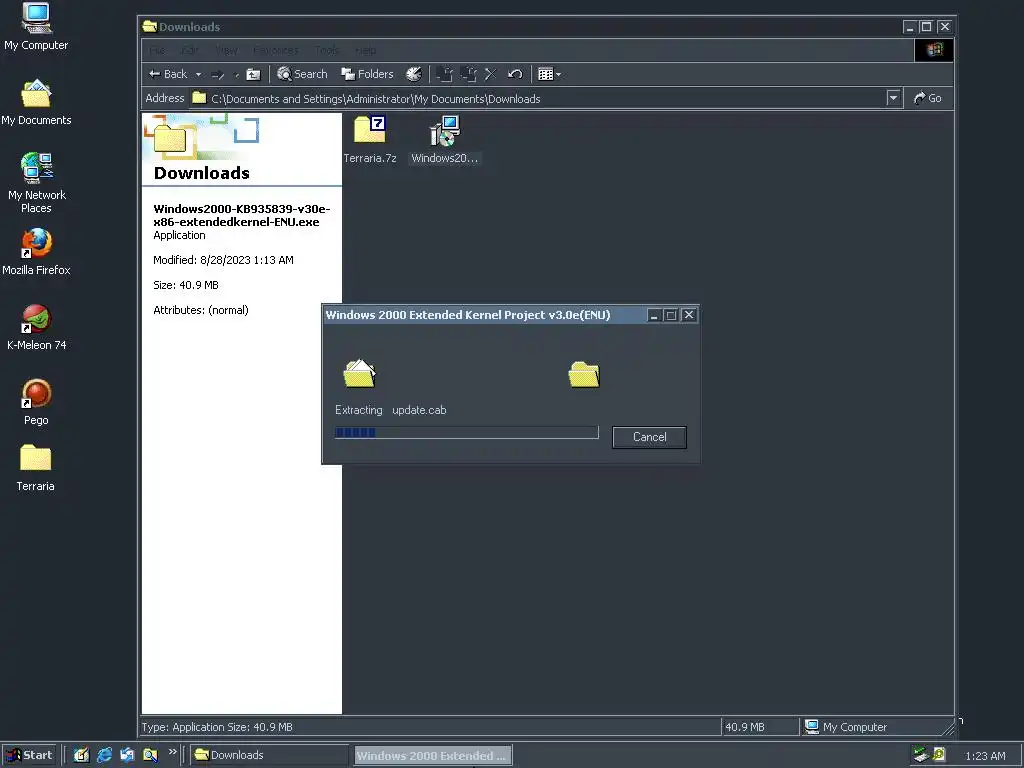The width and height of the screenshot is (1024, 768).
Task: Launch Outlook Express from quick launch
Action: (127, 755)
